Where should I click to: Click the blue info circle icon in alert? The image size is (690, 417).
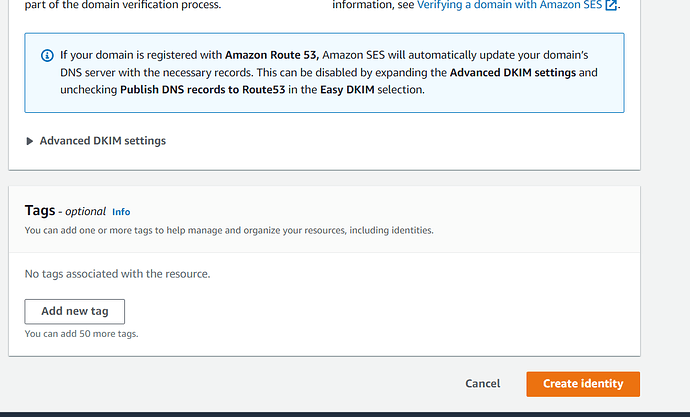(47, 55)
